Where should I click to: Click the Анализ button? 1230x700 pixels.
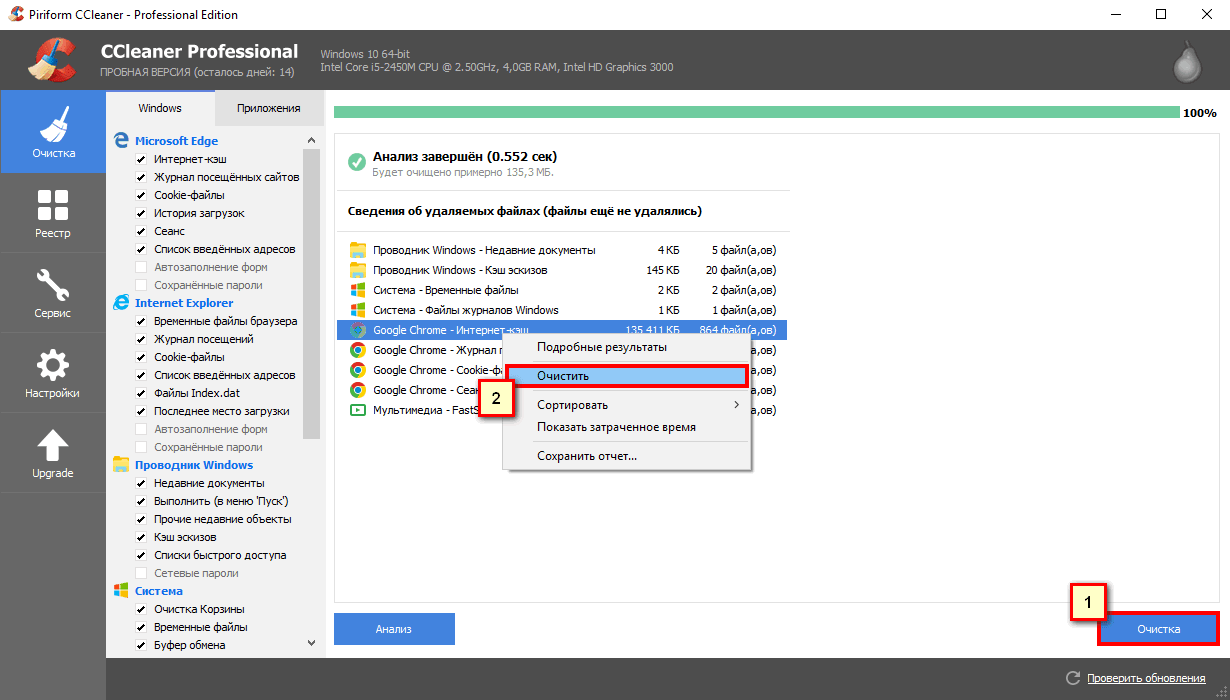394,629
